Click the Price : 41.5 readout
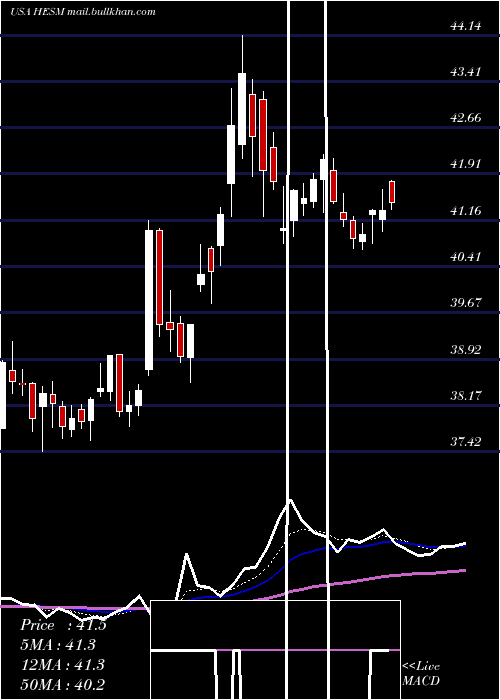Viewport: 500px width, 700px height. 63,625
